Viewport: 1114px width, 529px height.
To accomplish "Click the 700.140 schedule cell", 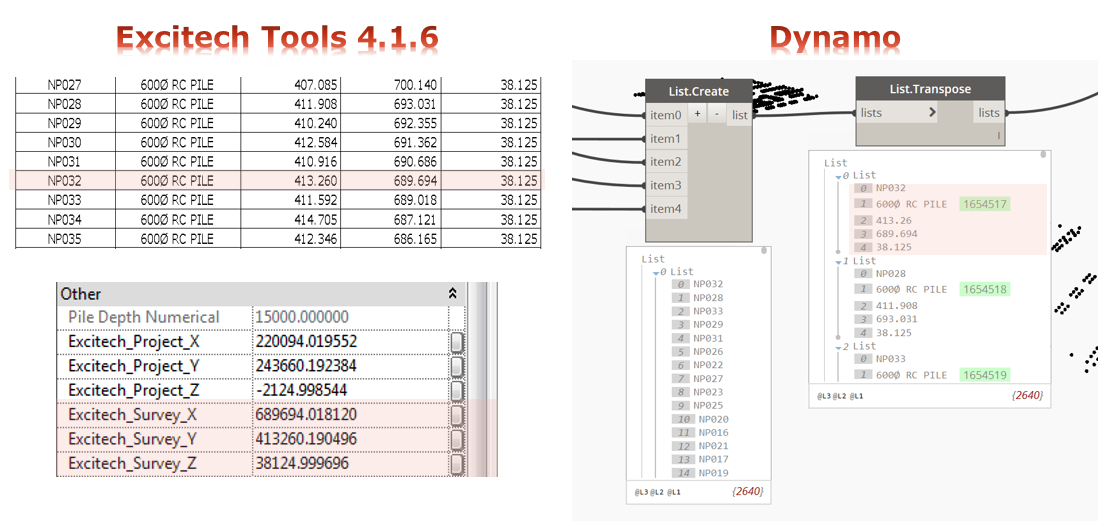I will pos(390,85).
